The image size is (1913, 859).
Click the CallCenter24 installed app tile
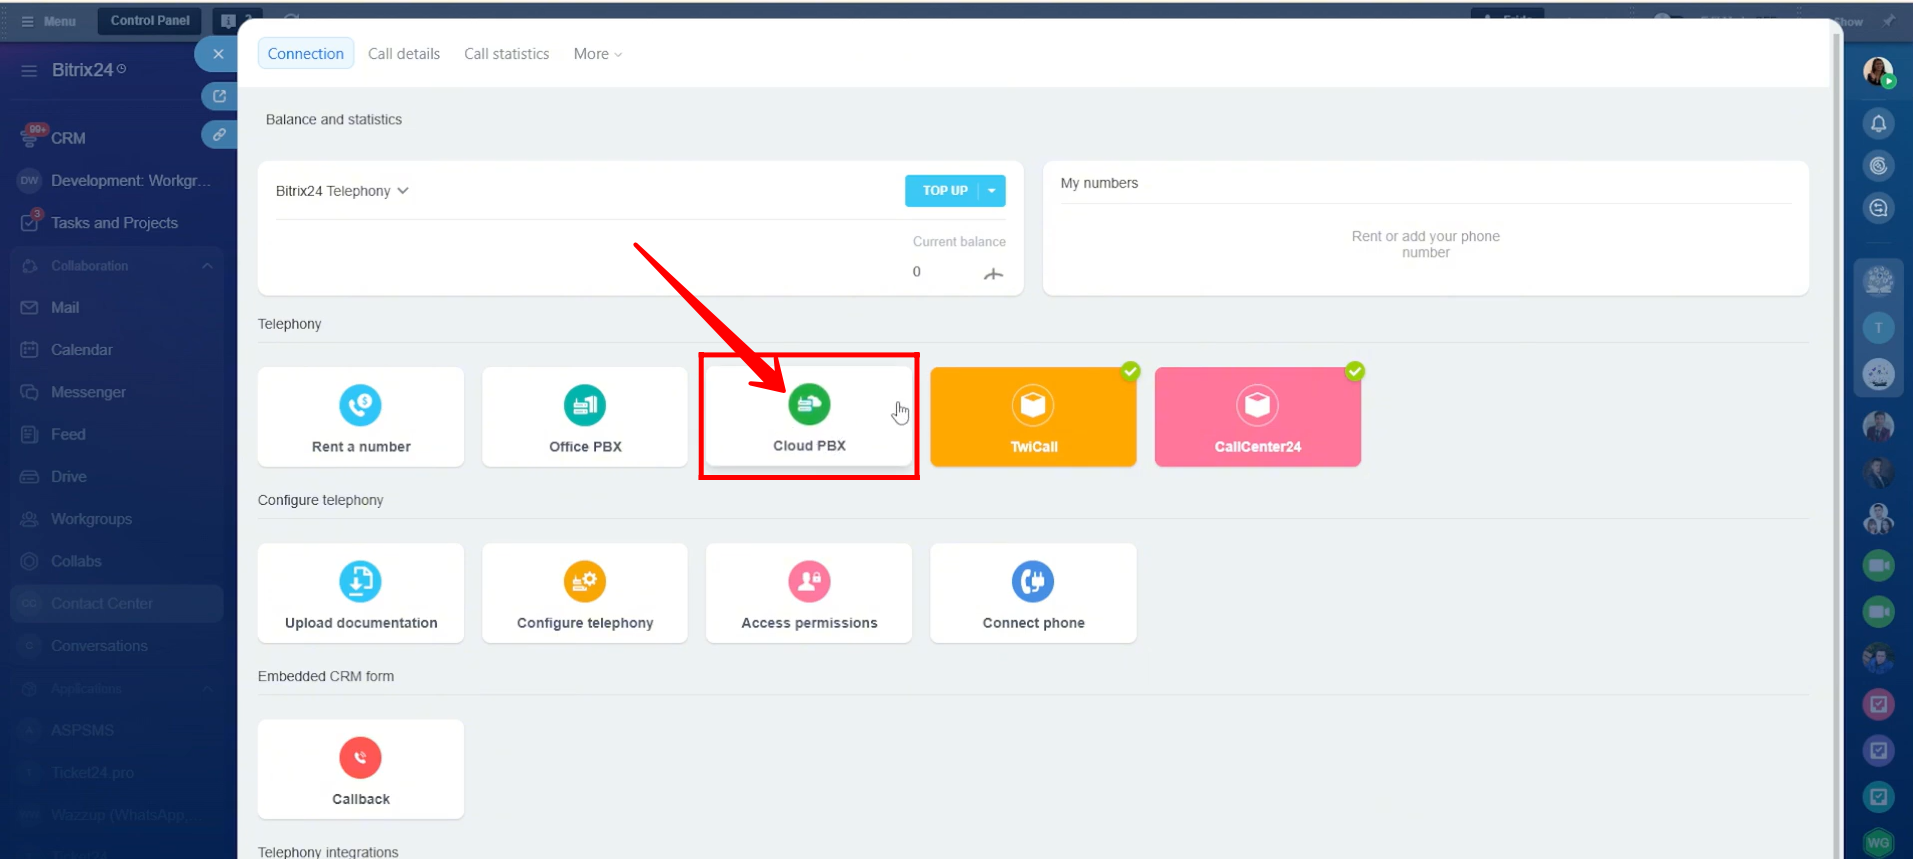coord(1257,417)
